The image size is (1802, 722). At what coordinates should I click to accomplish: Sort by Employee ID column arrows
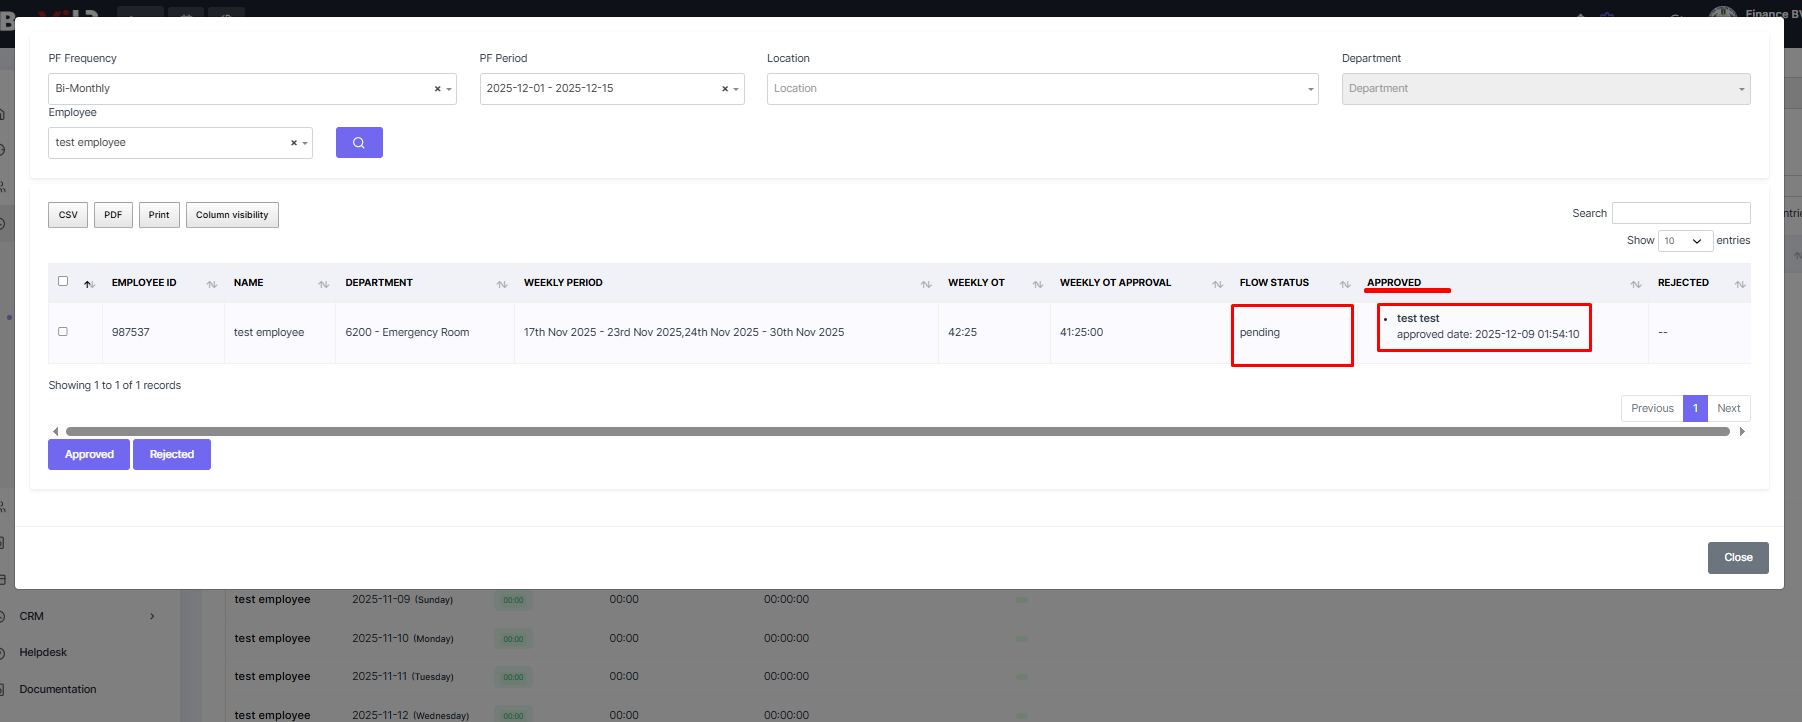pyautogui.click(x=212, y=284)
